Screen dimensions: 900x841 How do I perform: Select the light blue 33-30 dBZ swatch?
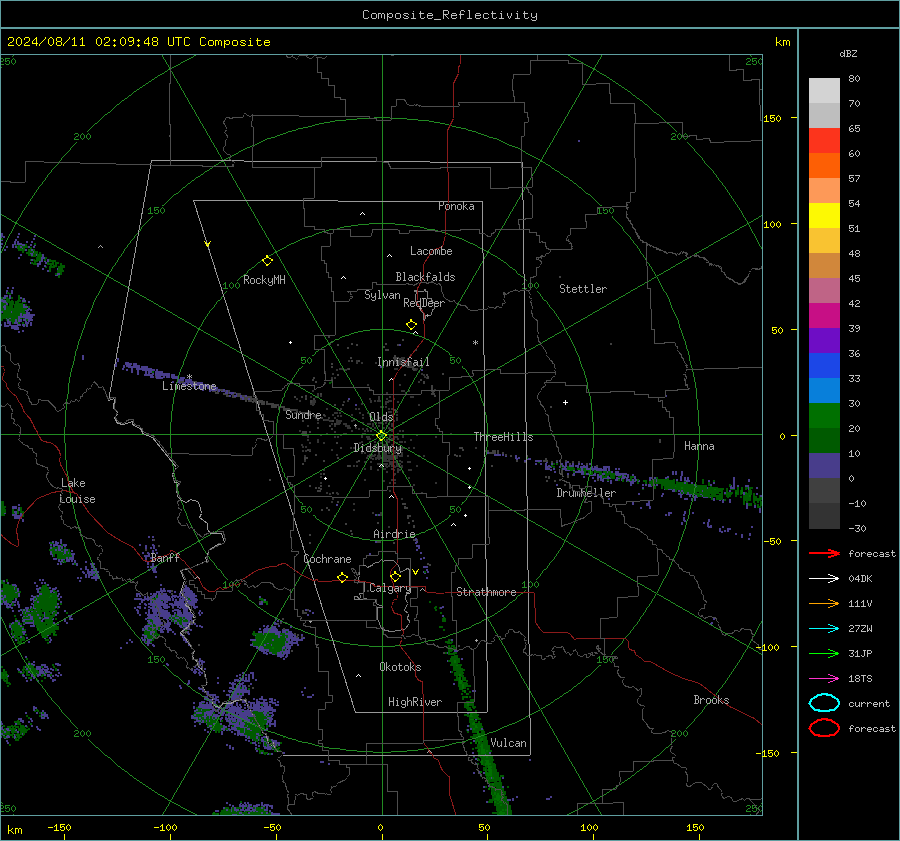tap(824, 390)
